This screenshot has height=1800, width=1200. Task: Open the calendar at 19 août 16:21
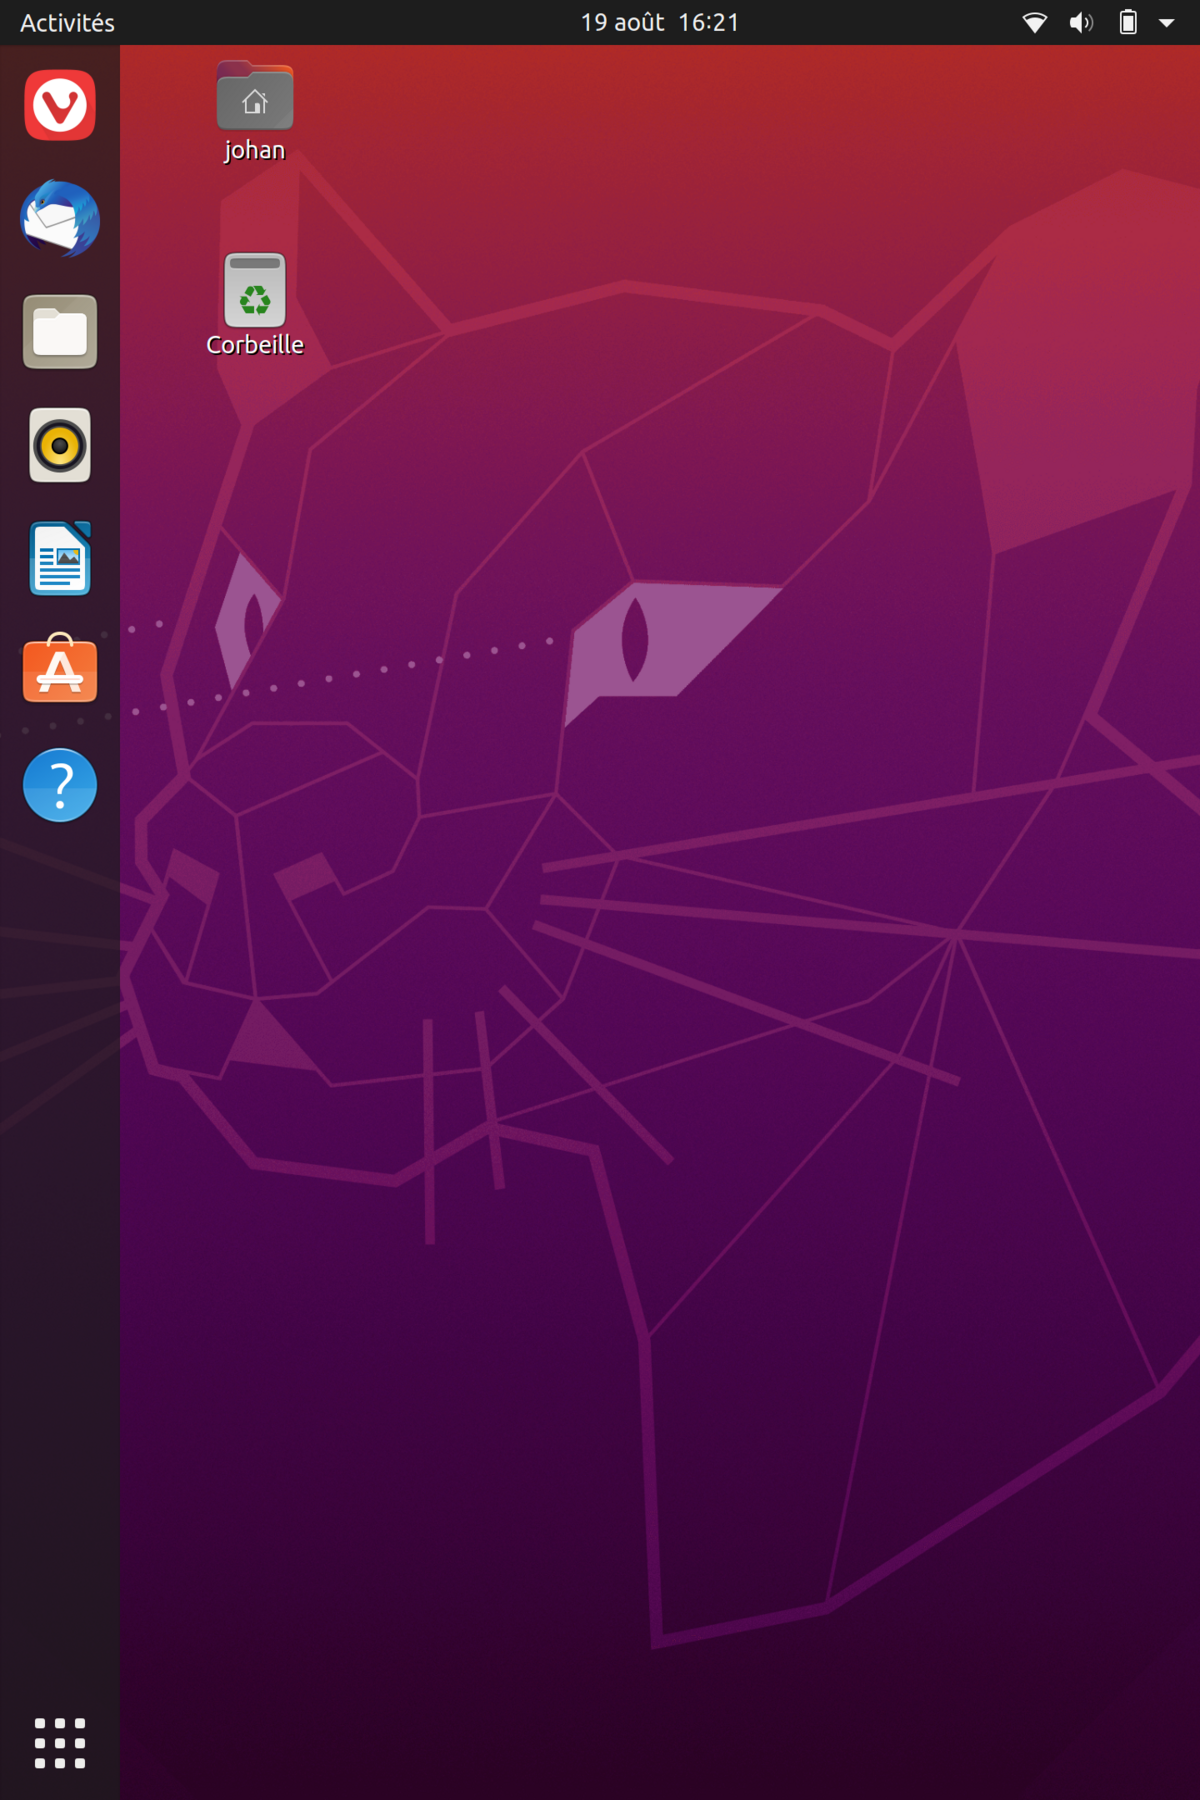(x=660, y=22)
